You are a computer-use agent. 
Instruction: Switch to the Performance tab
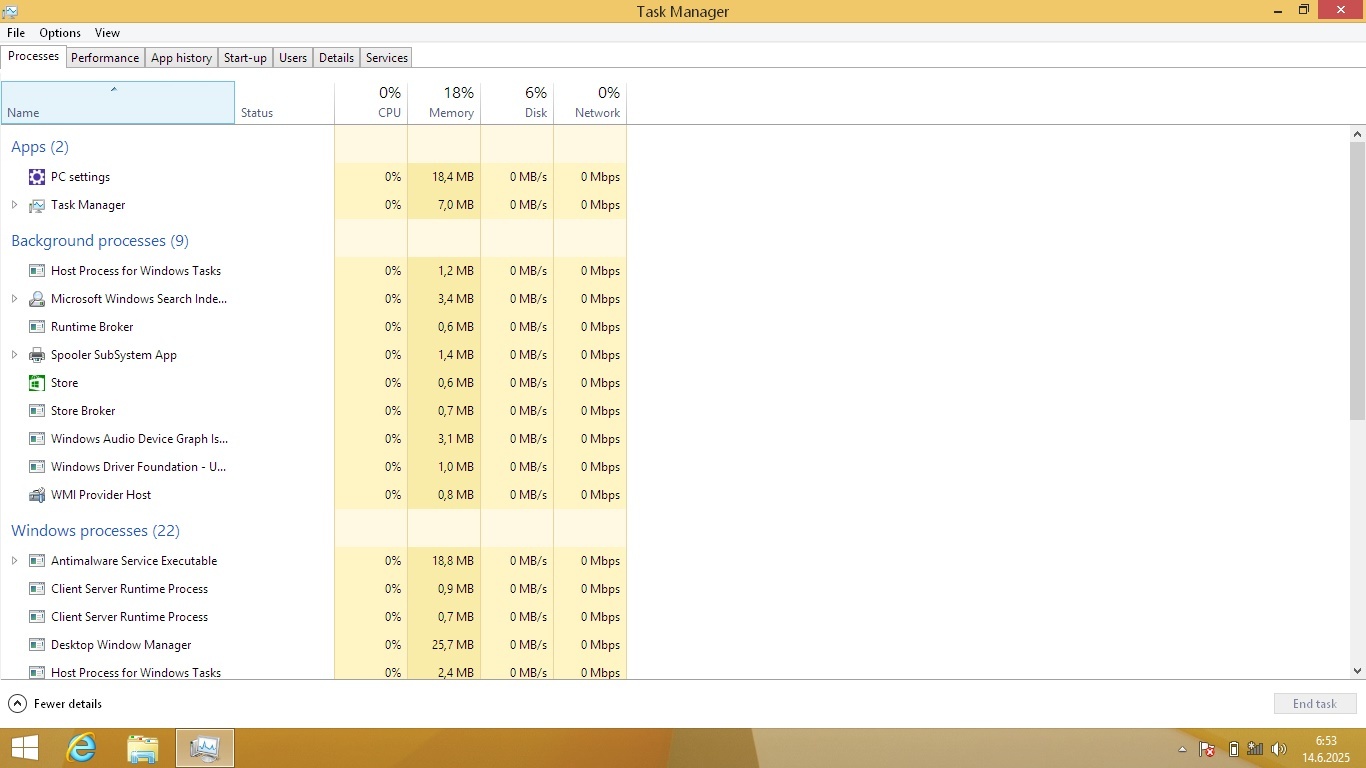pos(105,58)
